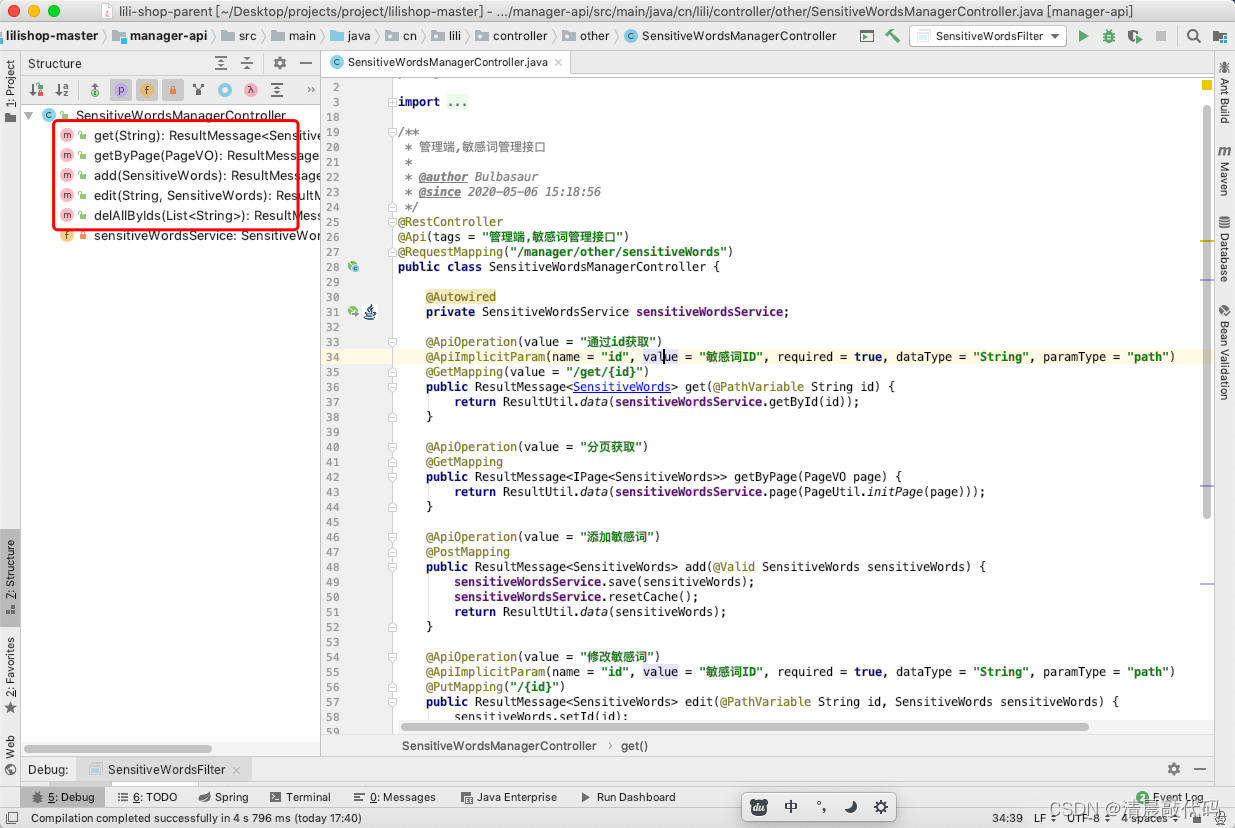1235x828 pixels.
Task: Click the Event Log button
Action: click(1170, 798)
